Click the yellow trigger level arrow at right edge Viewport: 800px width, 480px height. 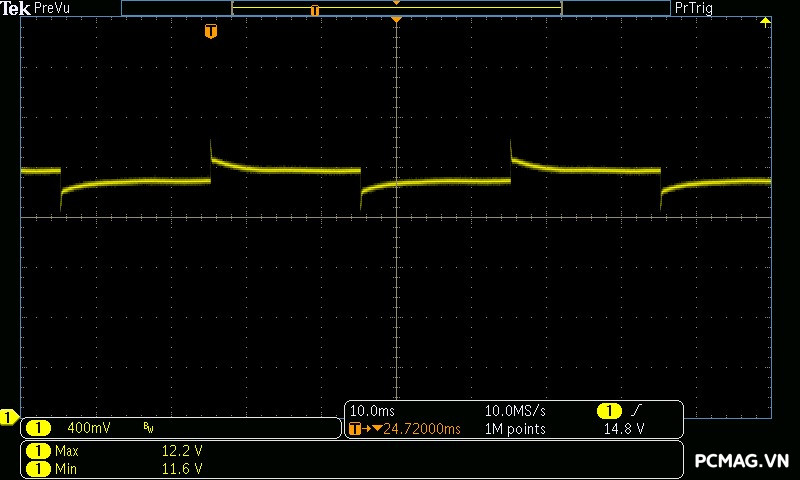pos(766,22)
